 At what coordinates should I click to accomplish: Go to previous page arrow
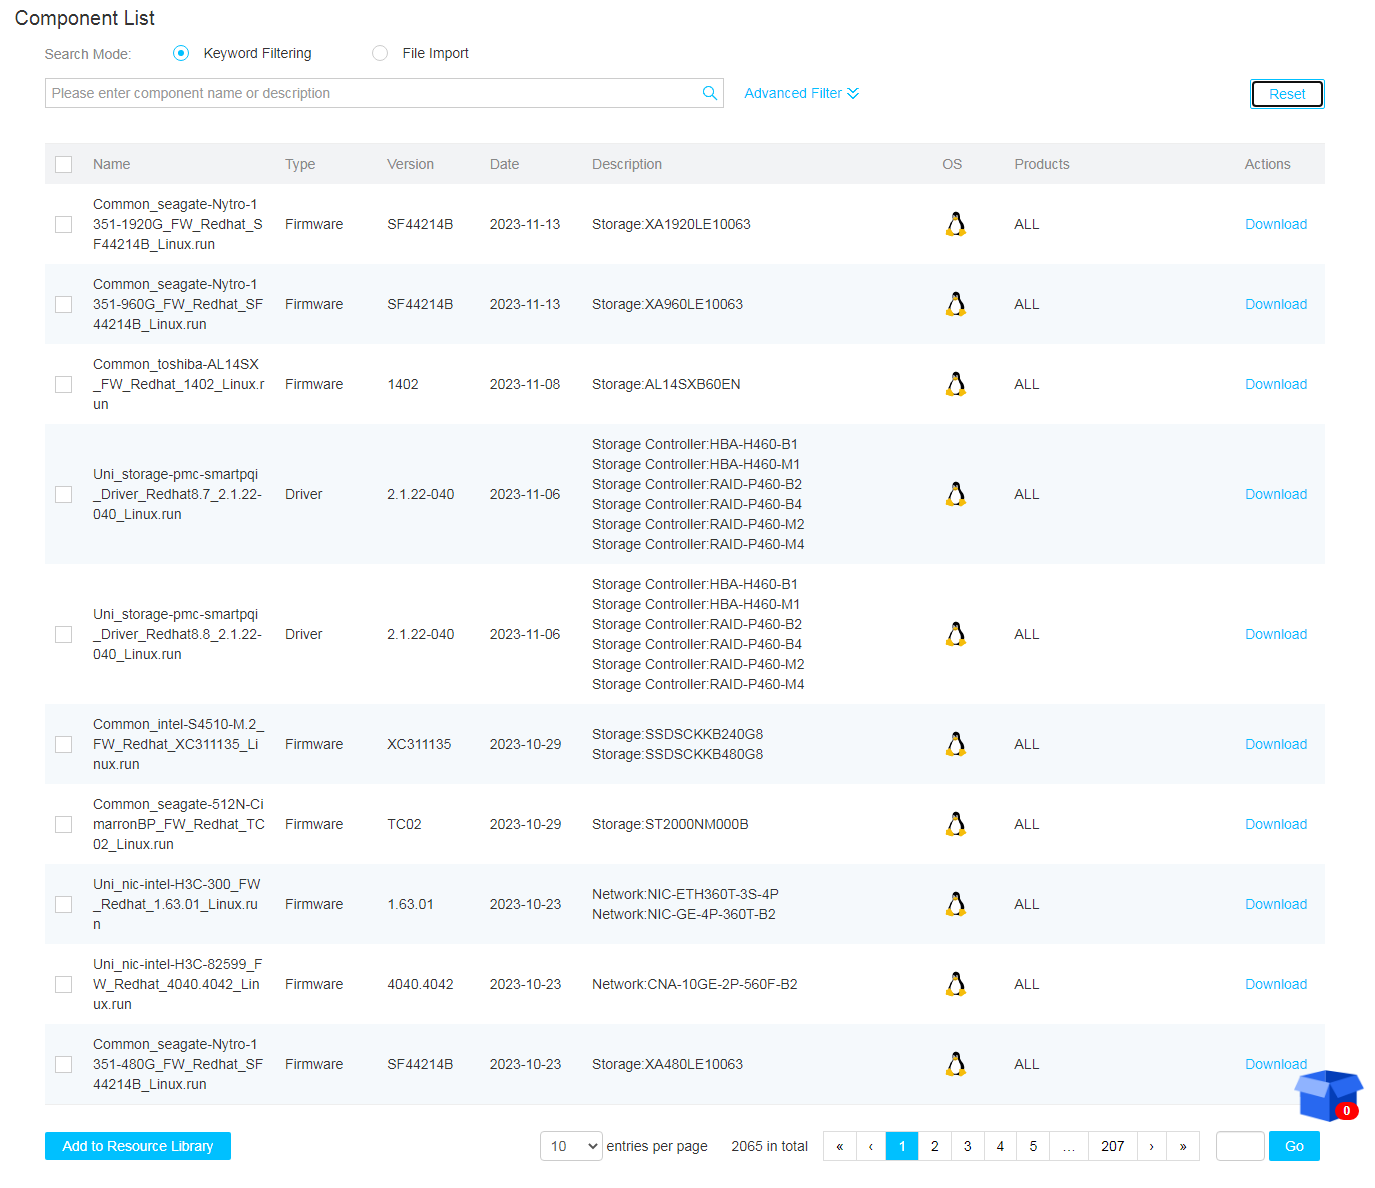[871, 1146]
